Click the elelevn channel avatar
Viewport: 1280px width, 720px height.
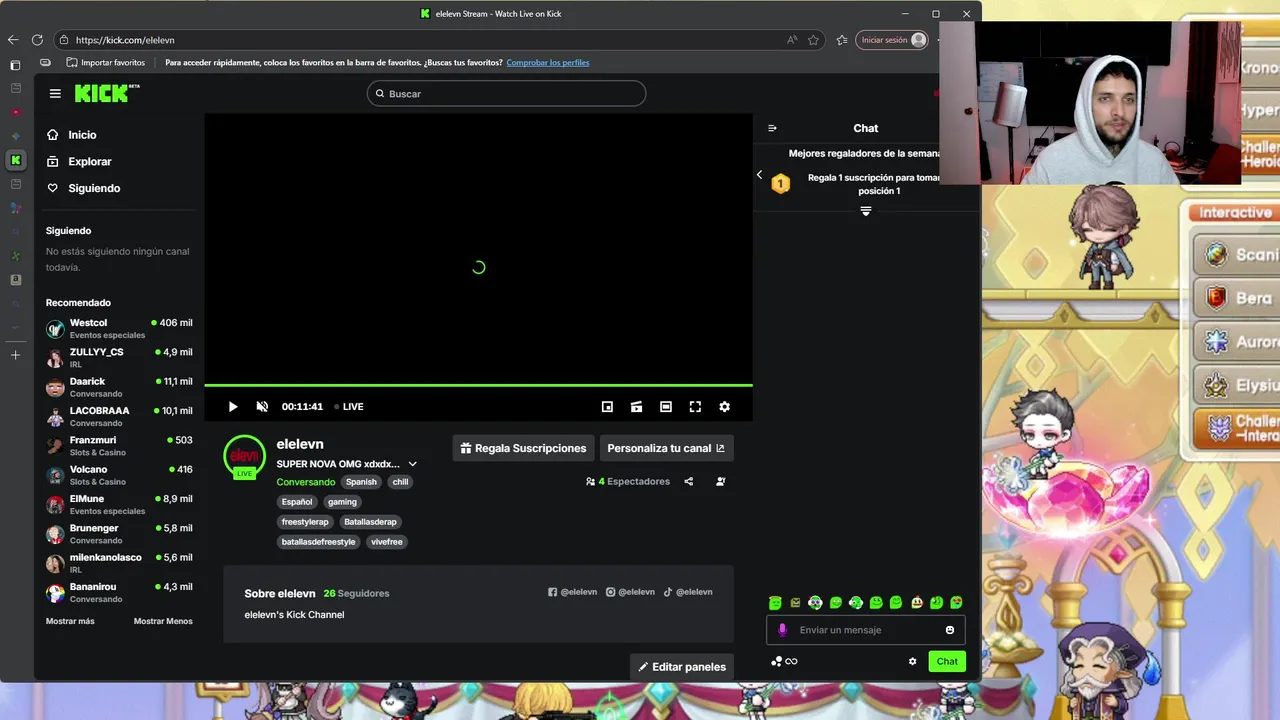(x=244, y=456)
